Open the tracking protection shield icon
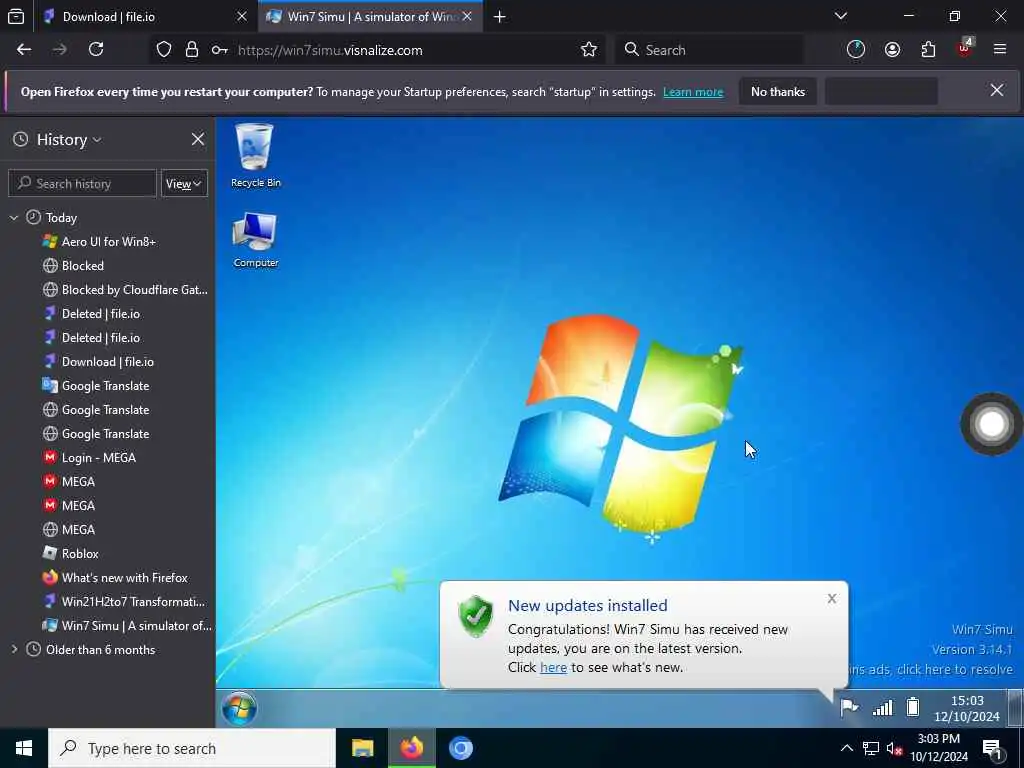 [164, 50]
